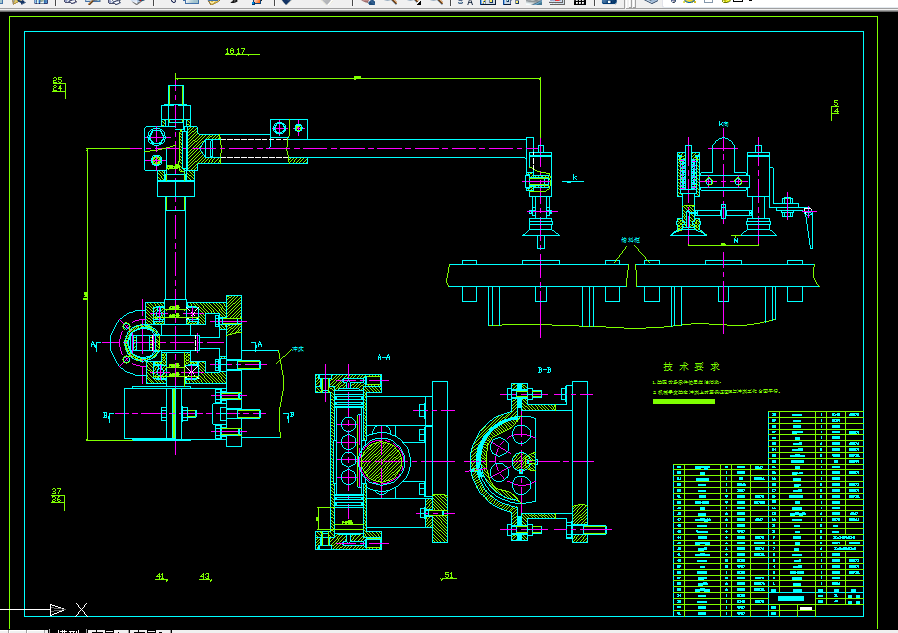Select the "25 24" part number label
This screenshot has height=633, width=898.
tap(57, 84)
